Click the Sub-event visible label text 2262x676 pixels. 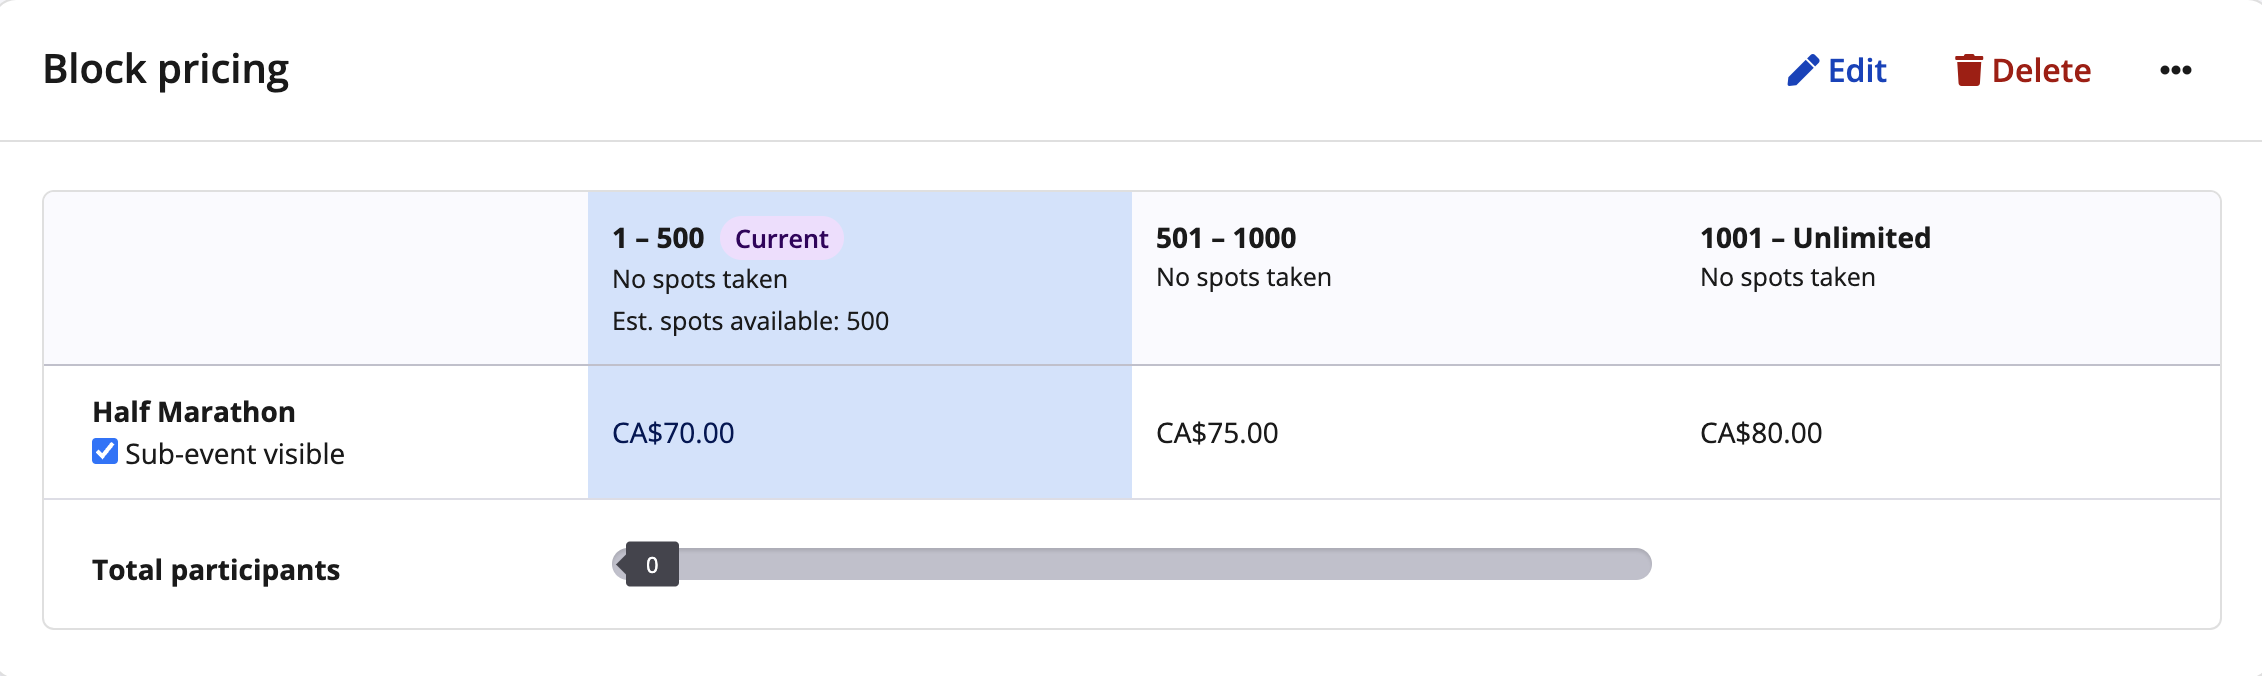pos(235,454)
